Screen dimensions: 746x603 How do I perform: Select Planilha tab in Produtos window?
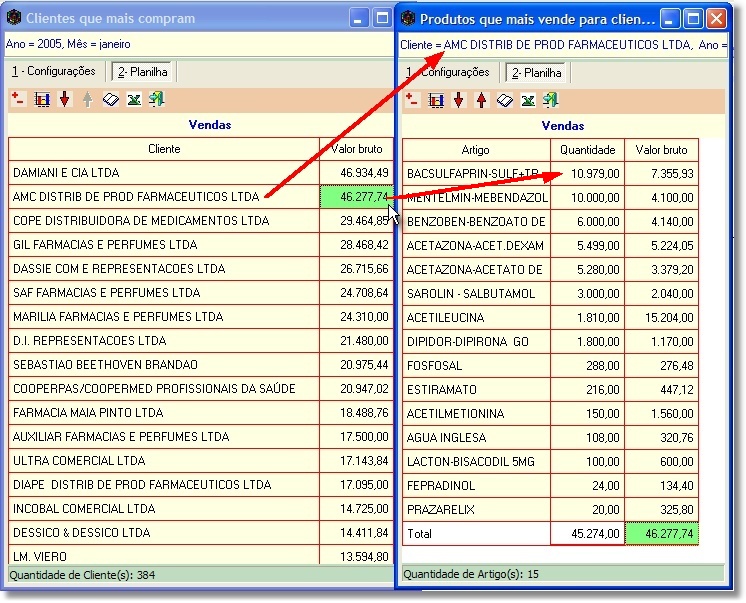click(x=537, y=73)
